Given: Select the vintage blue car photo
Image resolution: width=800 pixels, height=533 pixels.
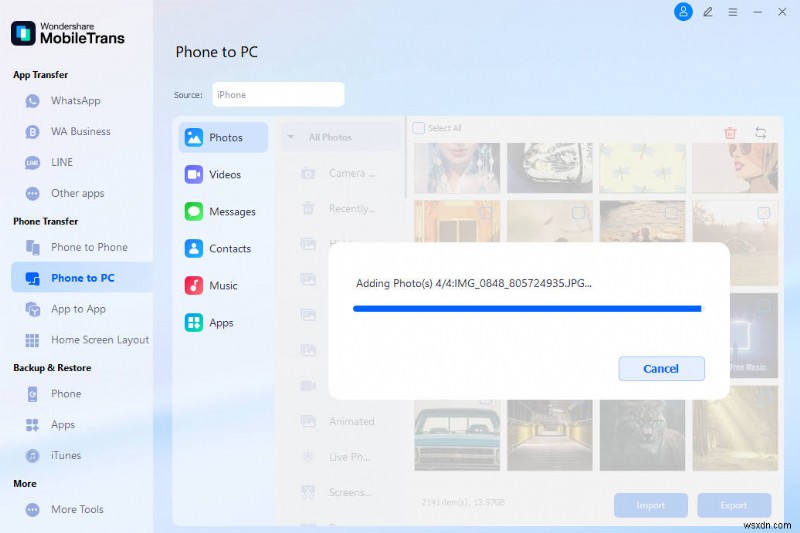Looking at the screenshot, I should click(x=457, y=435).
